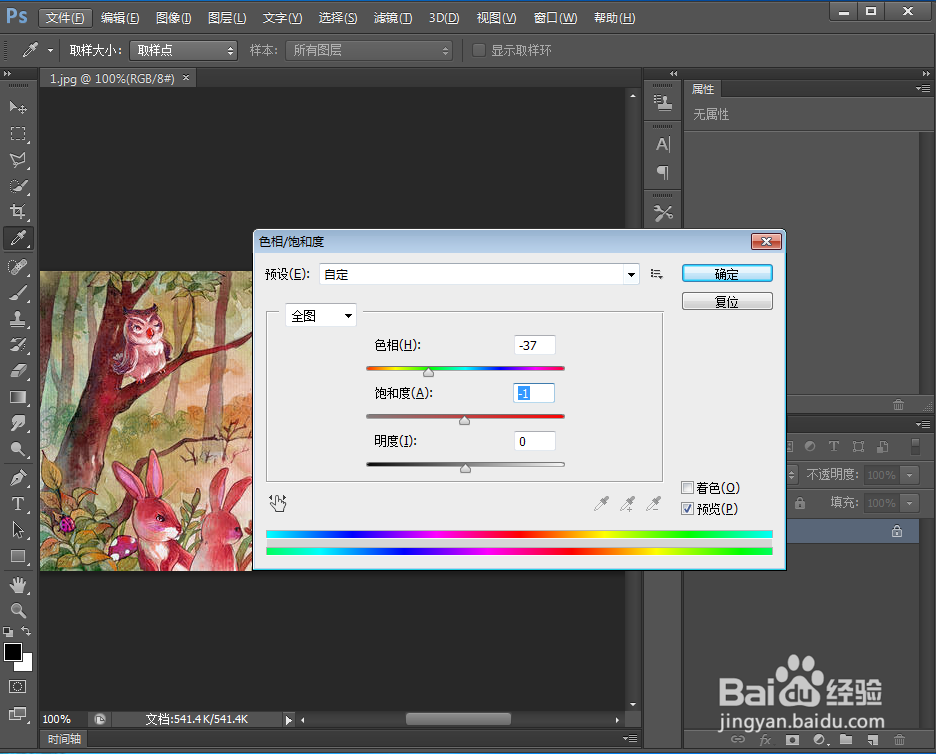The height and width of the screenshot is (754, 936).
Task: Select the History Brush tool
Action: (18, 344)
